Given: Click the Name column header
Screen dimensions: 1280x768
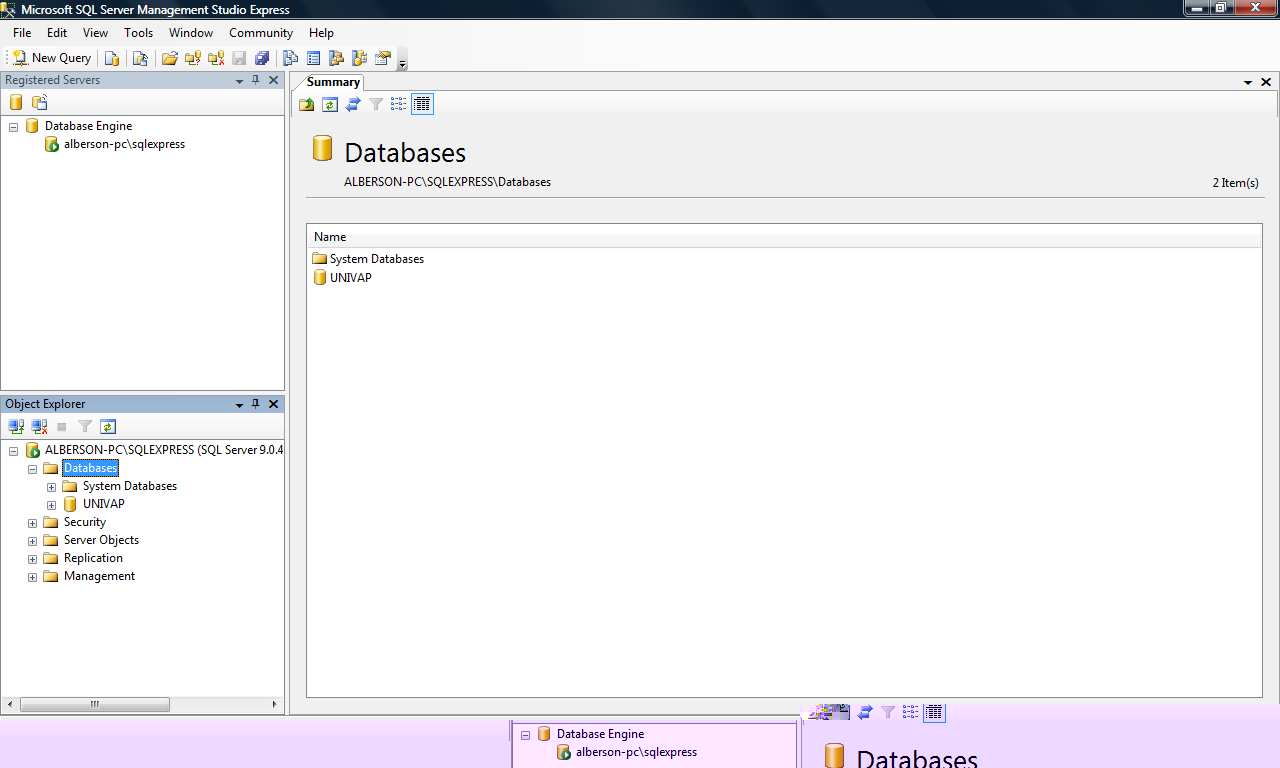Looking at the screenshot, I should tap(784, 237).
